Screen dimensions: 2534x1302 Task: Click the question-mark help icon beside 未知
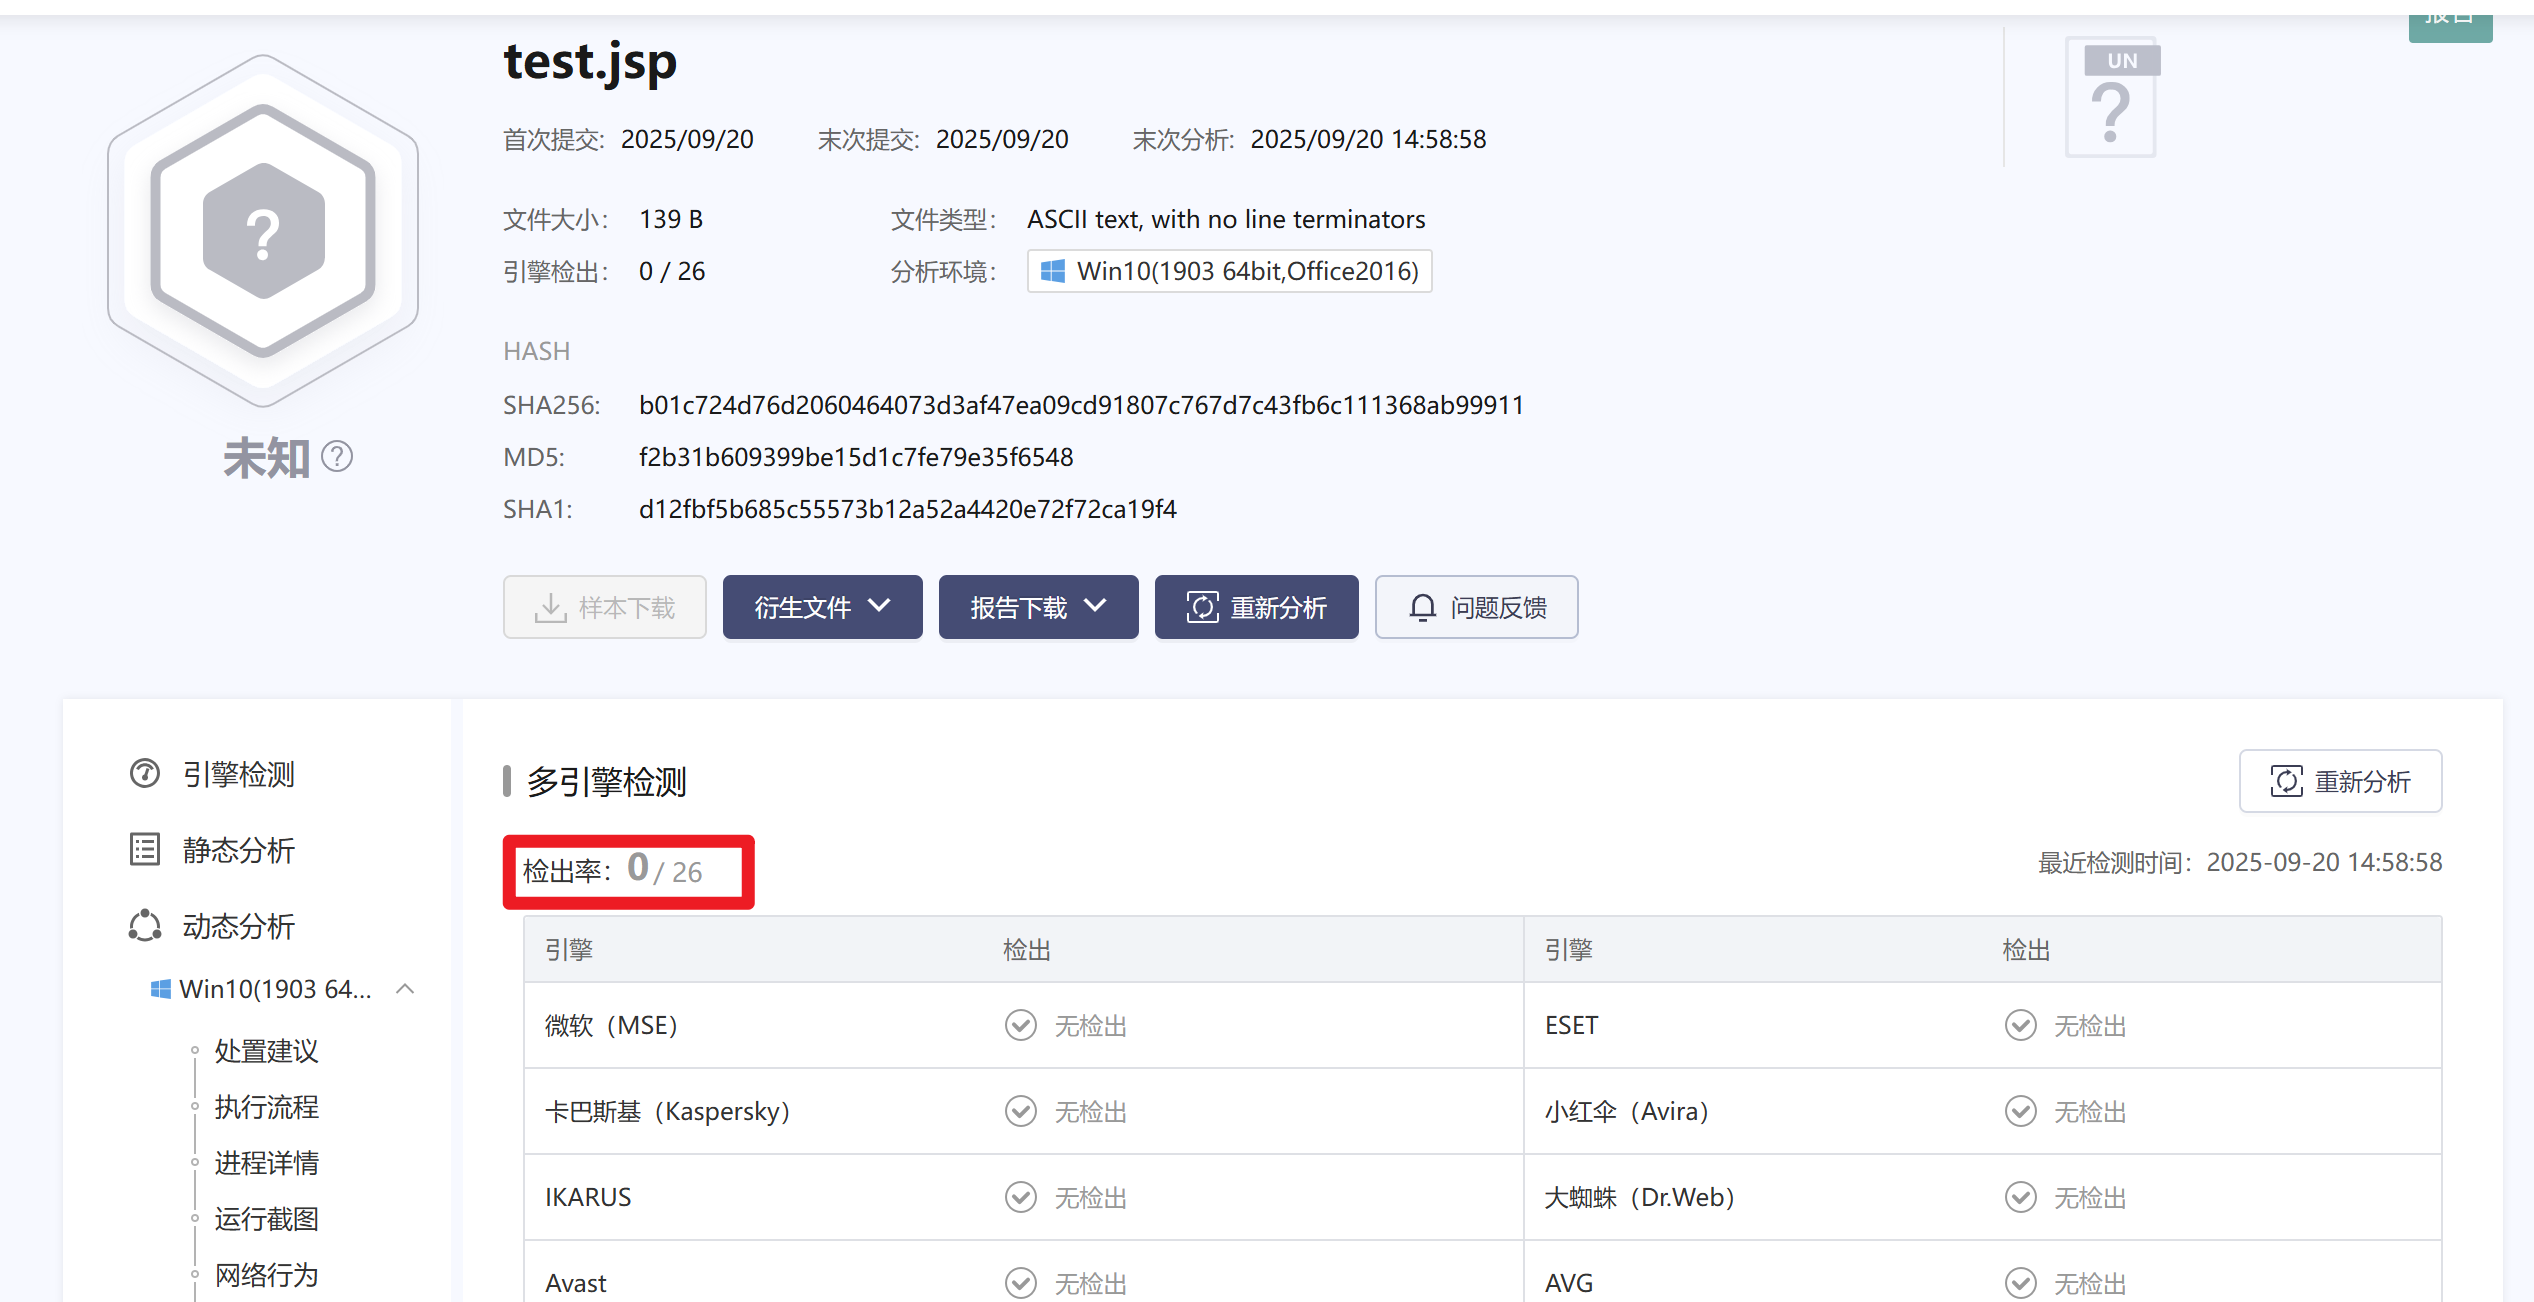[x=337, y=457]
